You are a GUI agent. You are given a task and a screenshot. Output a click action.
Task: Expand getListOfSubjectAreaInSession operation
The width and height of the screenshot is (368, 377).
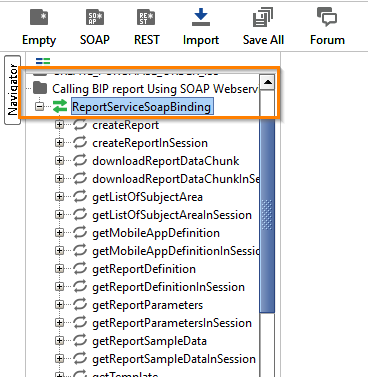(59, 215)
